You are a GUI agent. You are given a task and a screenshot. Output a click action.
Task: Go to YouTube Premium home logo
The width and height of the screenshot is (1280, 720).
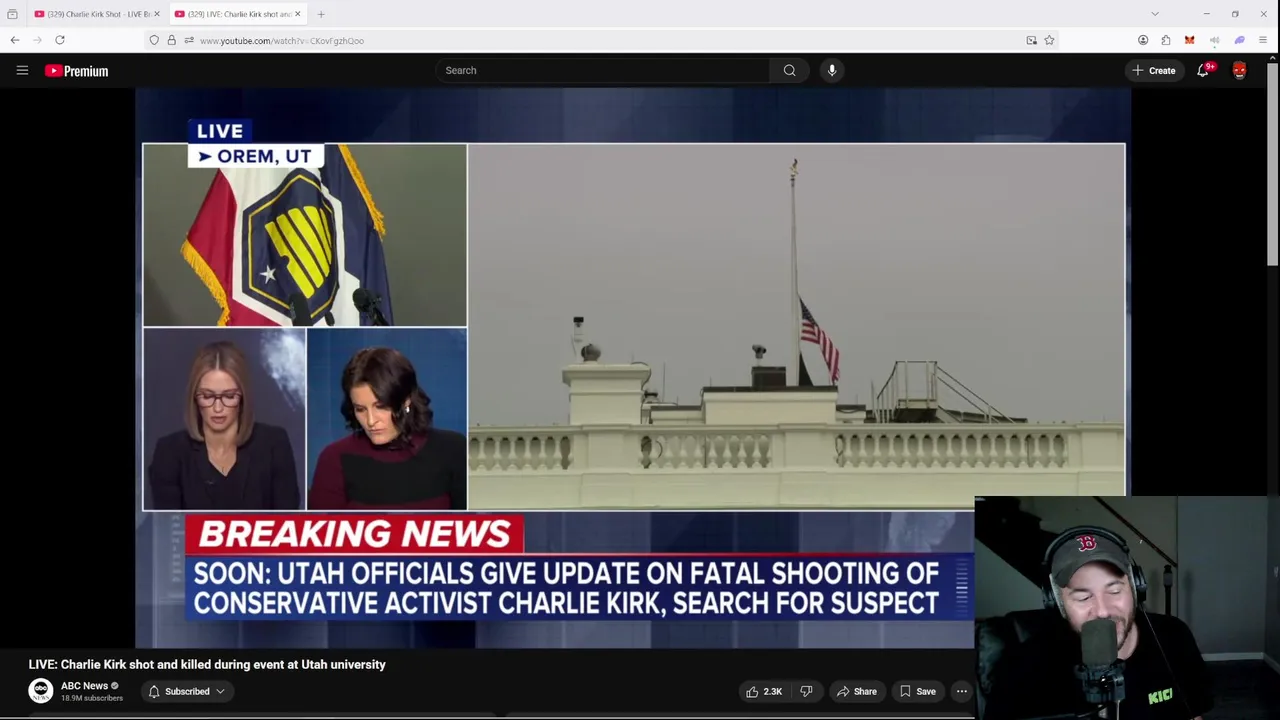[x=76, y=71]
